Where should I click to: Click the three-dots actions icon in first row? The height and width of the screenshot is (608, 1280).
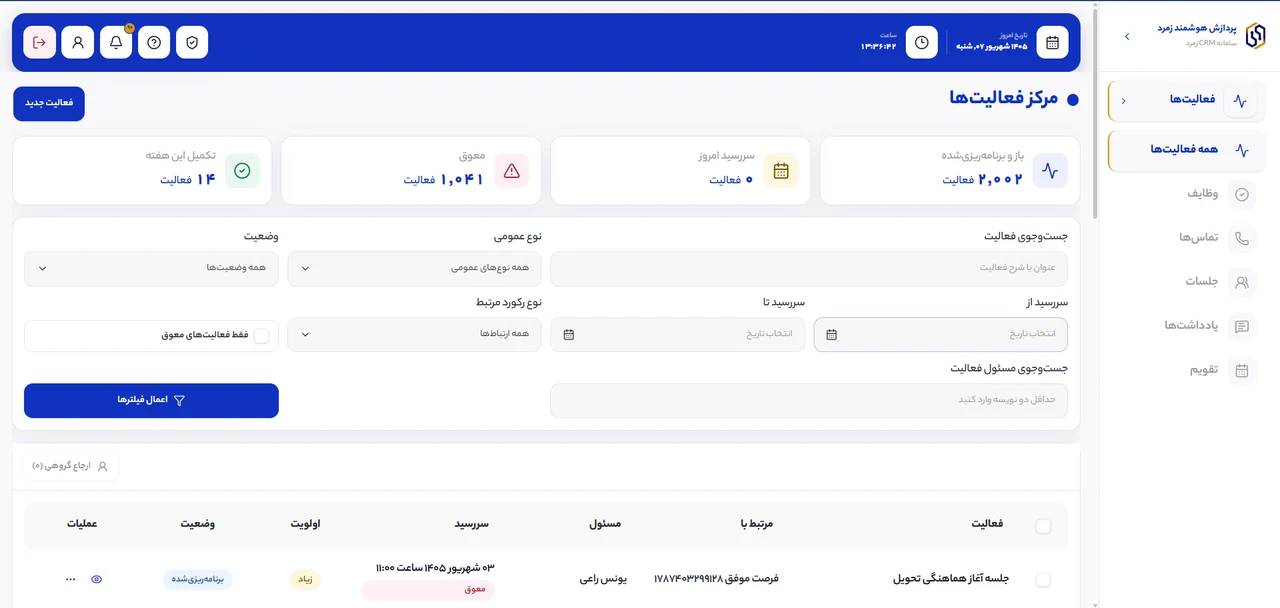pyautogui.click(x=70, y=579)
